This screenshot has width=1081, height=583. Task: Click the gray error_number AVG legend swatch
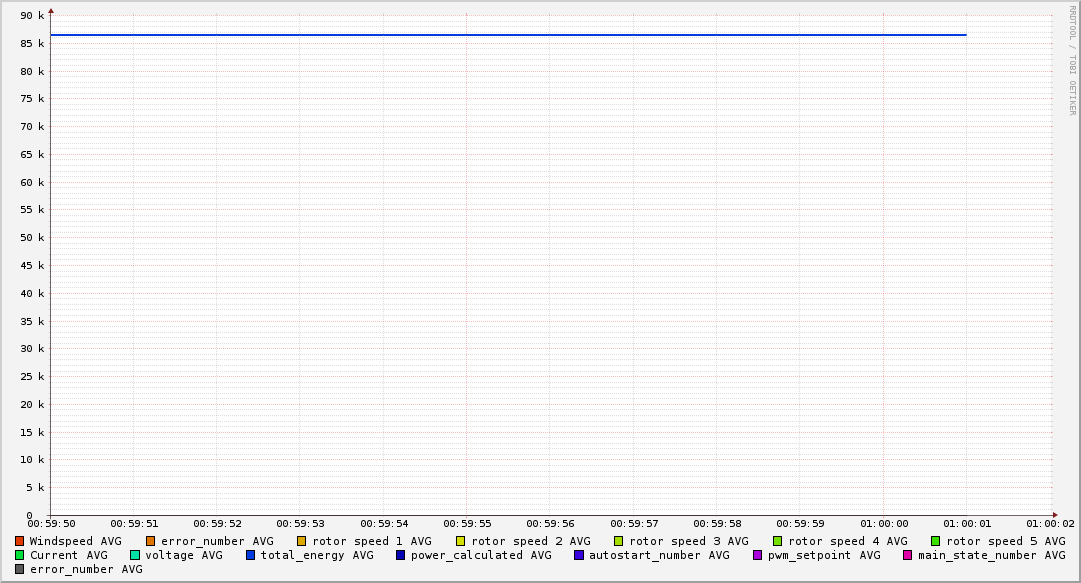click(x=19, y=569)
